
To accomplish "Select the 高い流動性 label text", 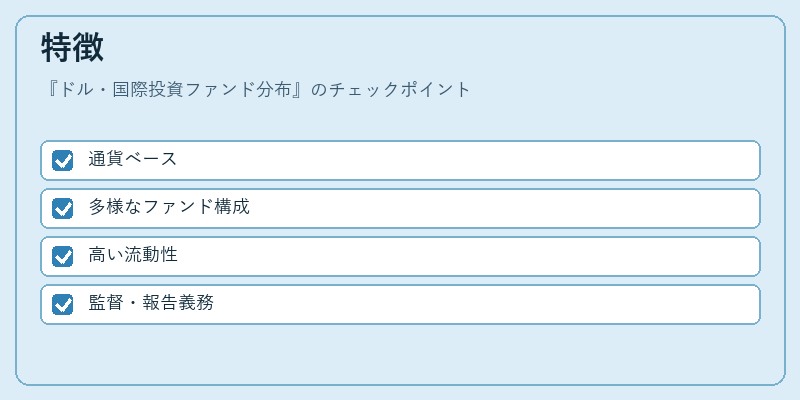I will 133,255.
